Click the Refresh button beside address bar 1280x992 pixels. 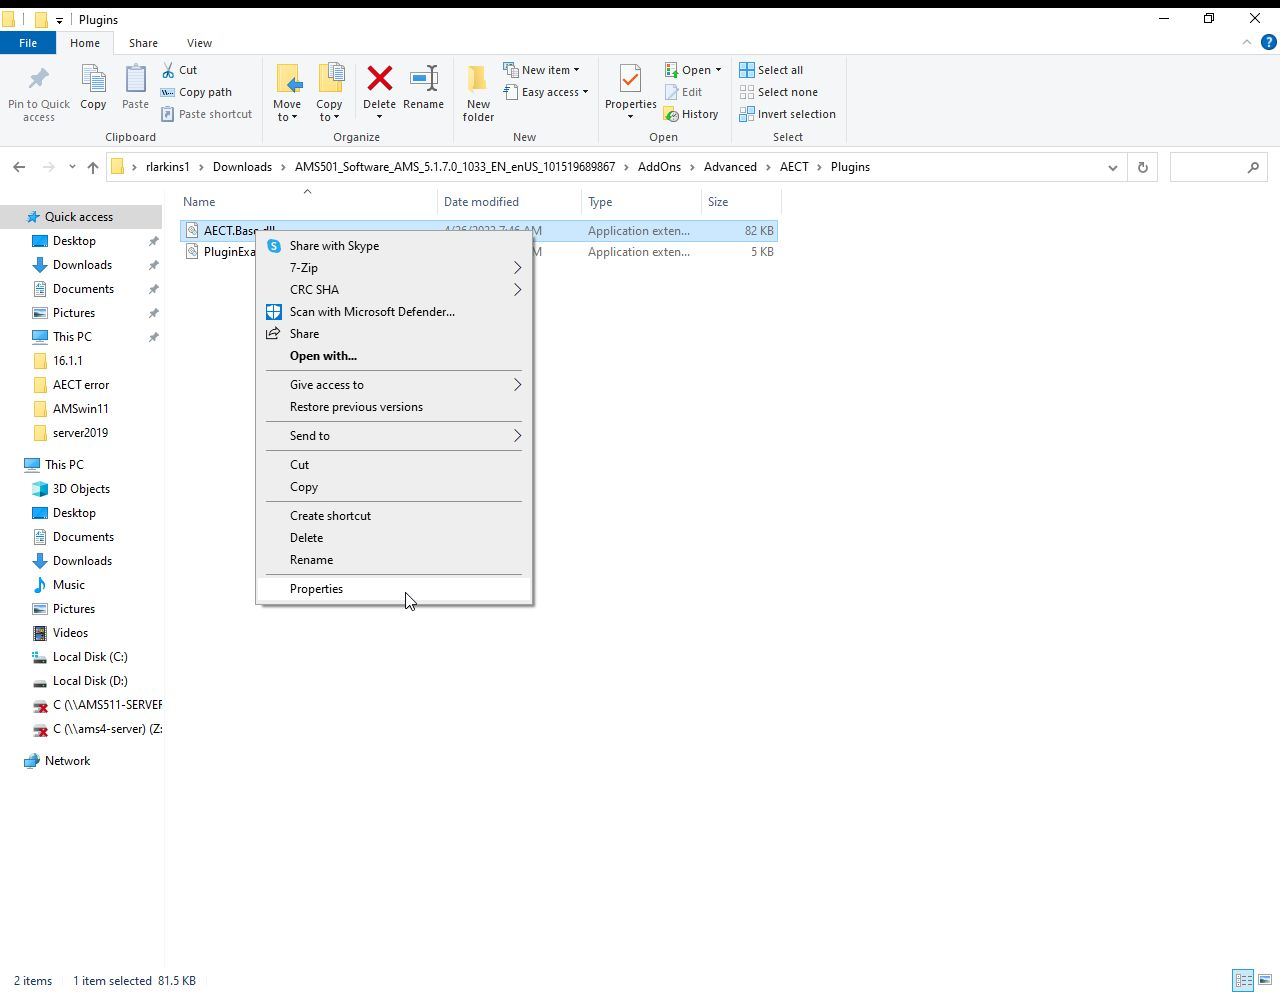tap(1142, 167)
